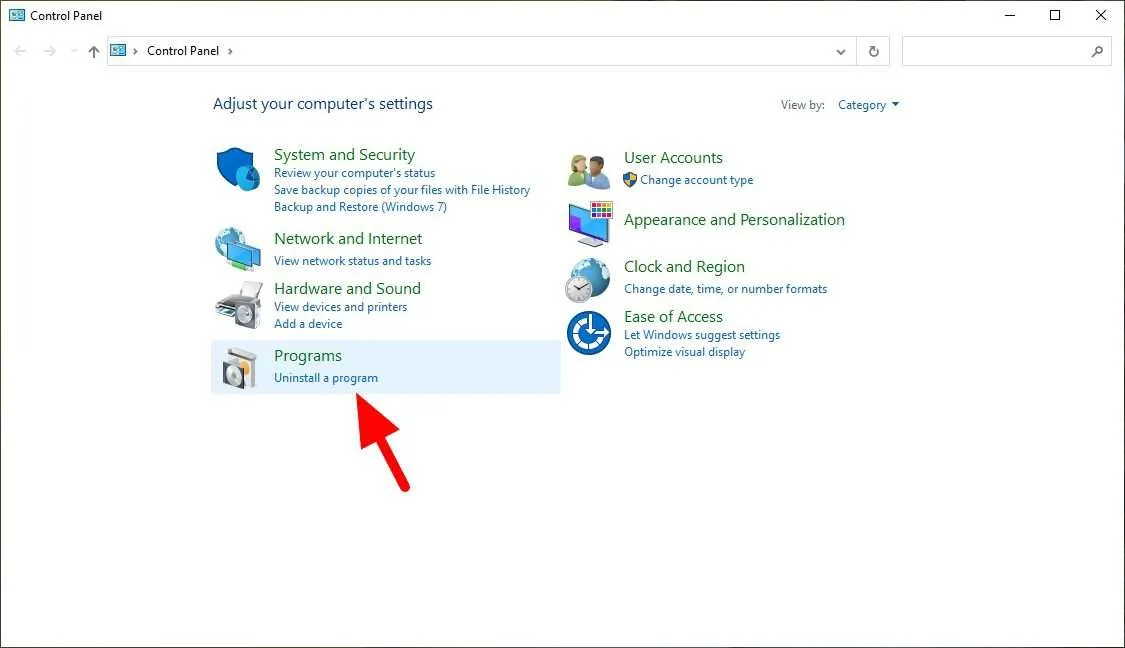Click the Change account type shield icon
This screenshot has height=648, width=1125.
(x=630, y=179)
